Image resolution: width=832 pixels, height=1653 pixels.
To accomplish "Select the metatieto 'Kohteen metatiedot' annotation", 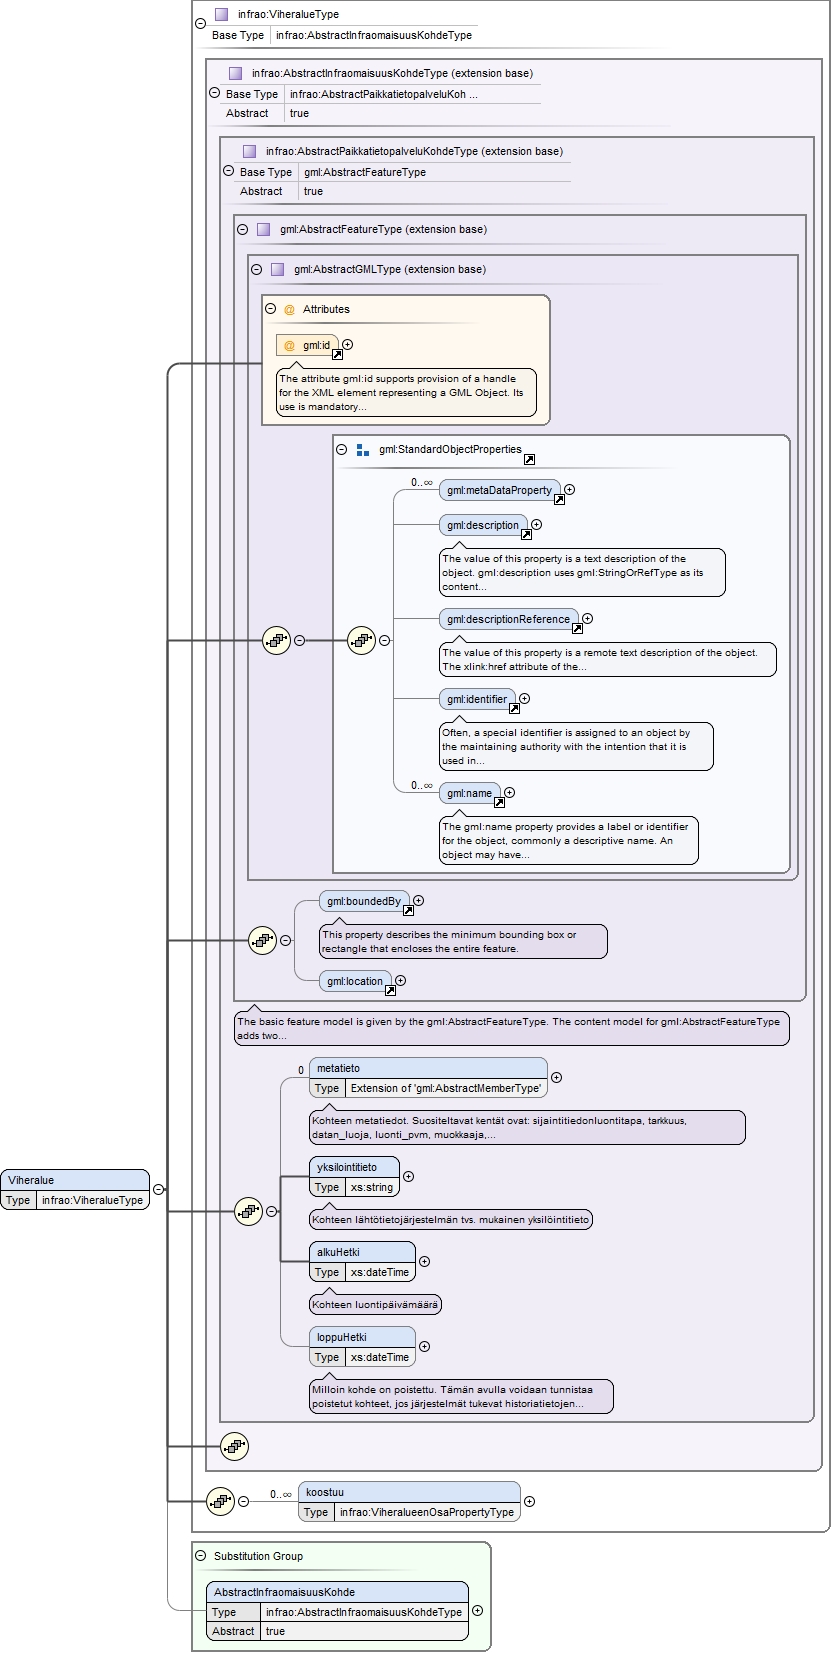I will (527, 1127).
